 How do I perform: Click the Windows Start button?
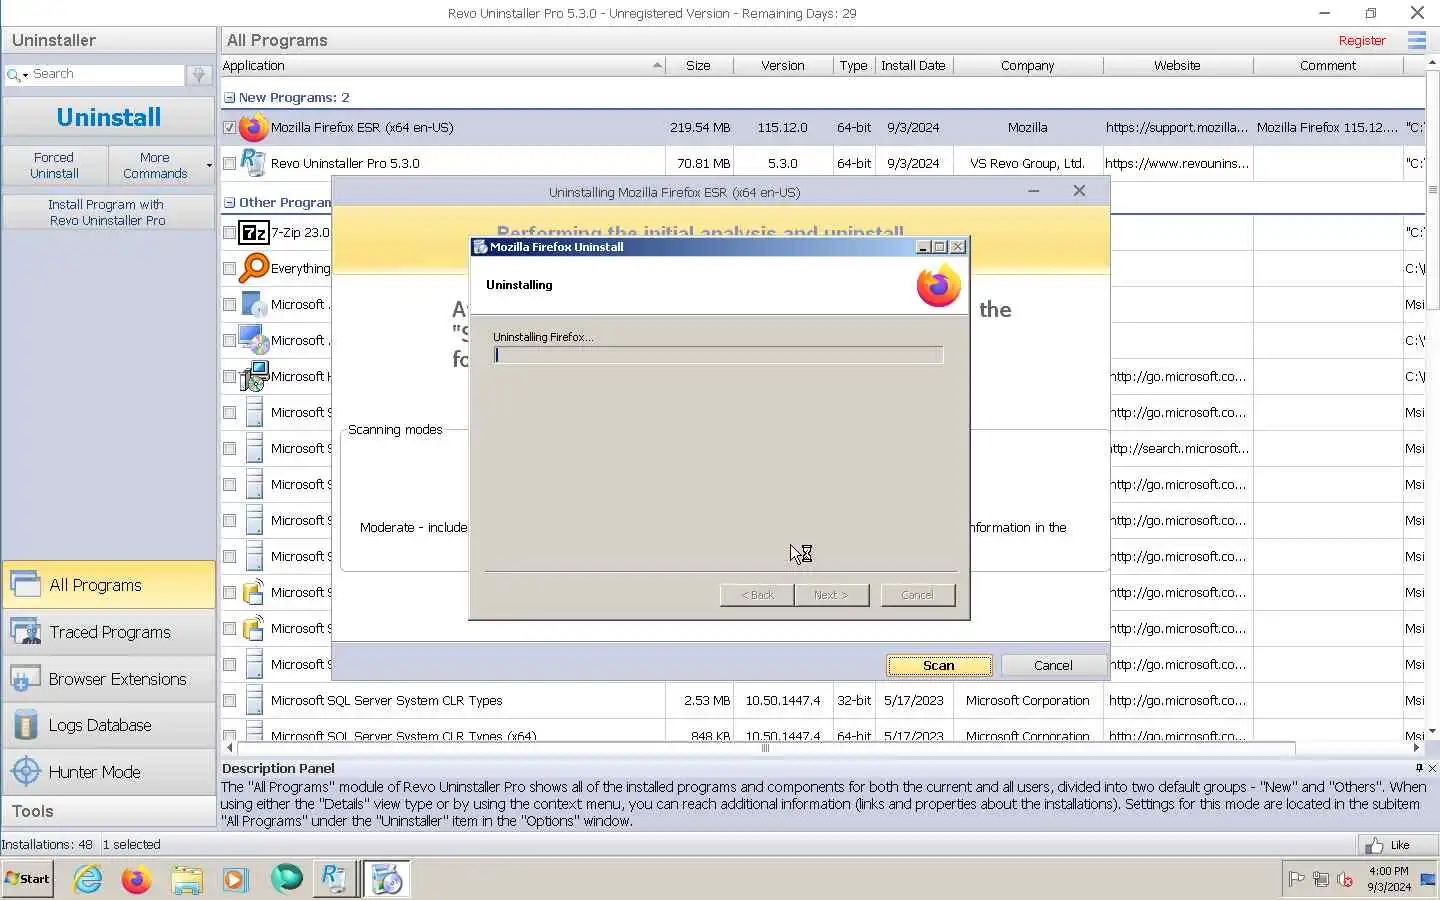[x=27, y=879]
